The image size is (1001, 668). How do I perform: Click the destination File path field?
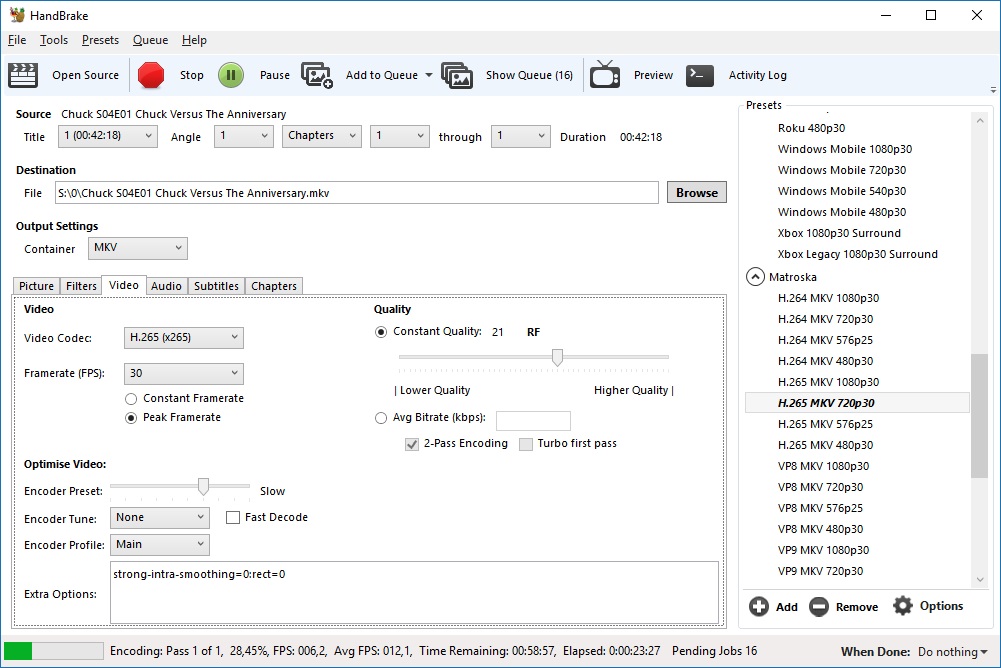tap(355, 193)
